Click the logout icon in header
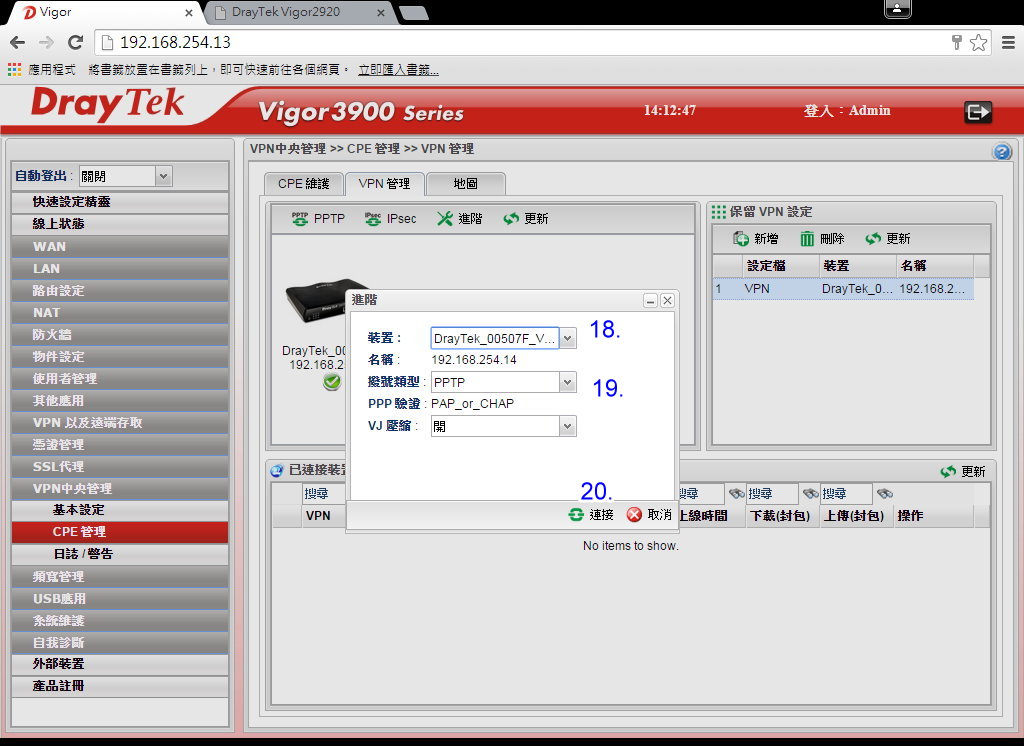Screen dimensions: 1024x746 coord(978,112)
